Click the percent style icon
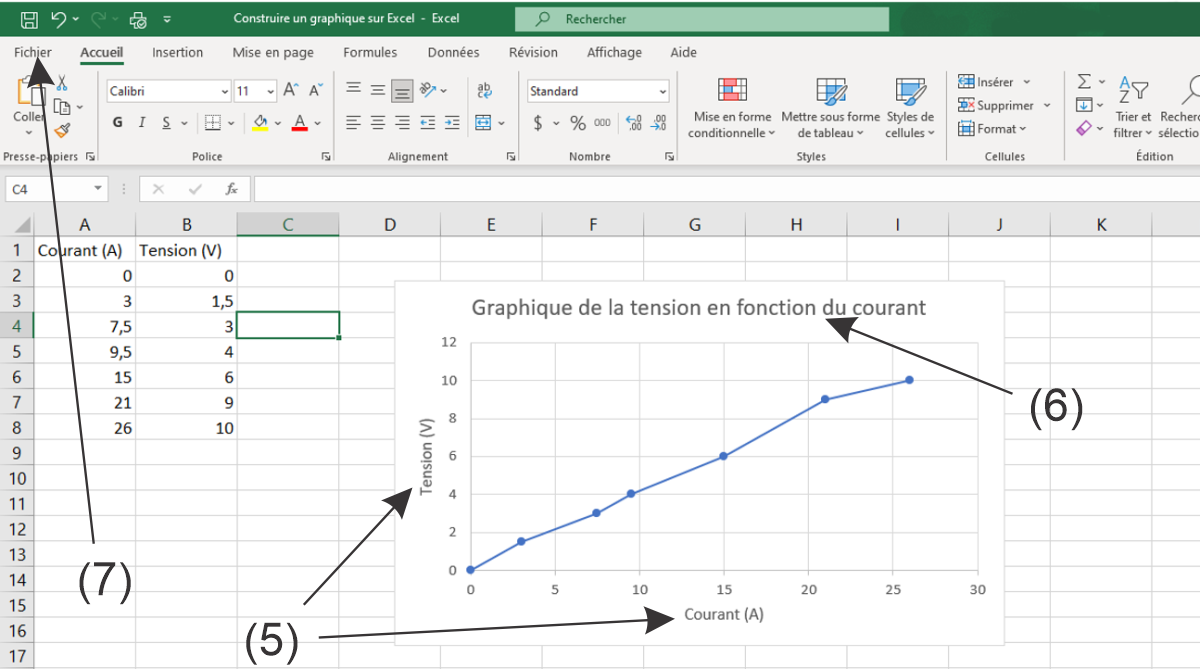 click(x=578, y=123)
